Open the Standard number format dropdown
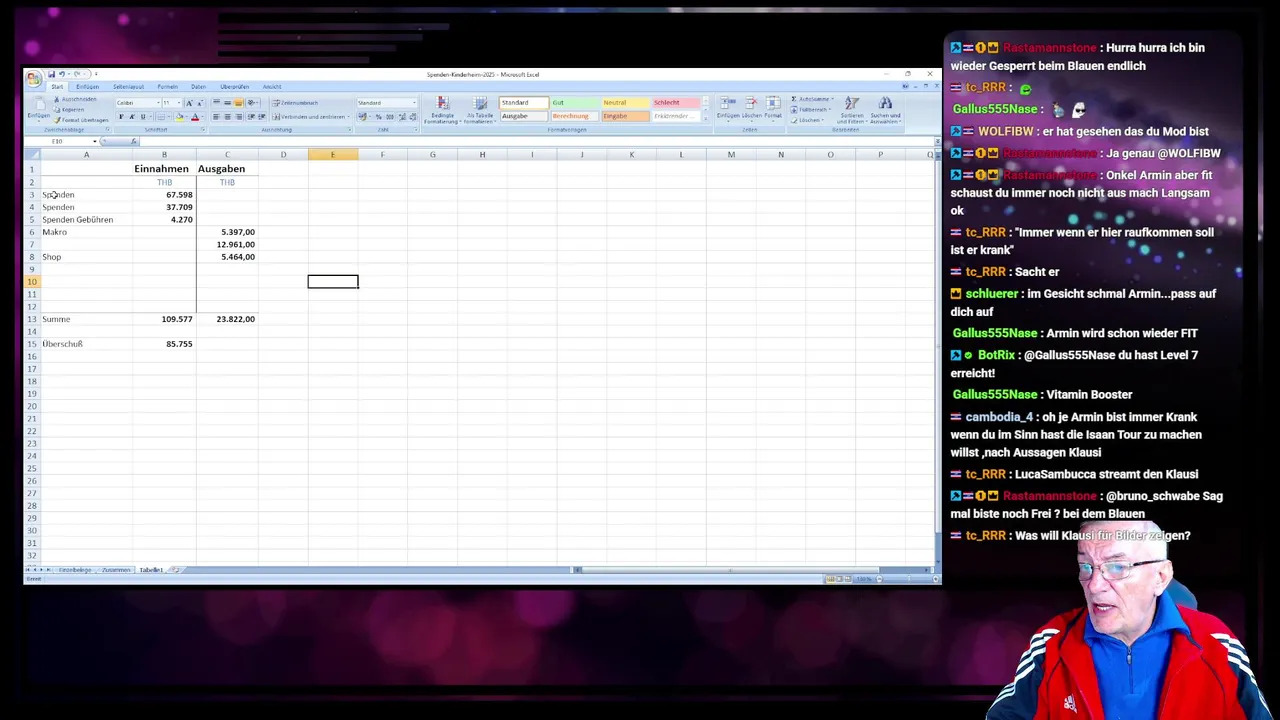This screenshot has width=1280, height=720. [414, 103]
